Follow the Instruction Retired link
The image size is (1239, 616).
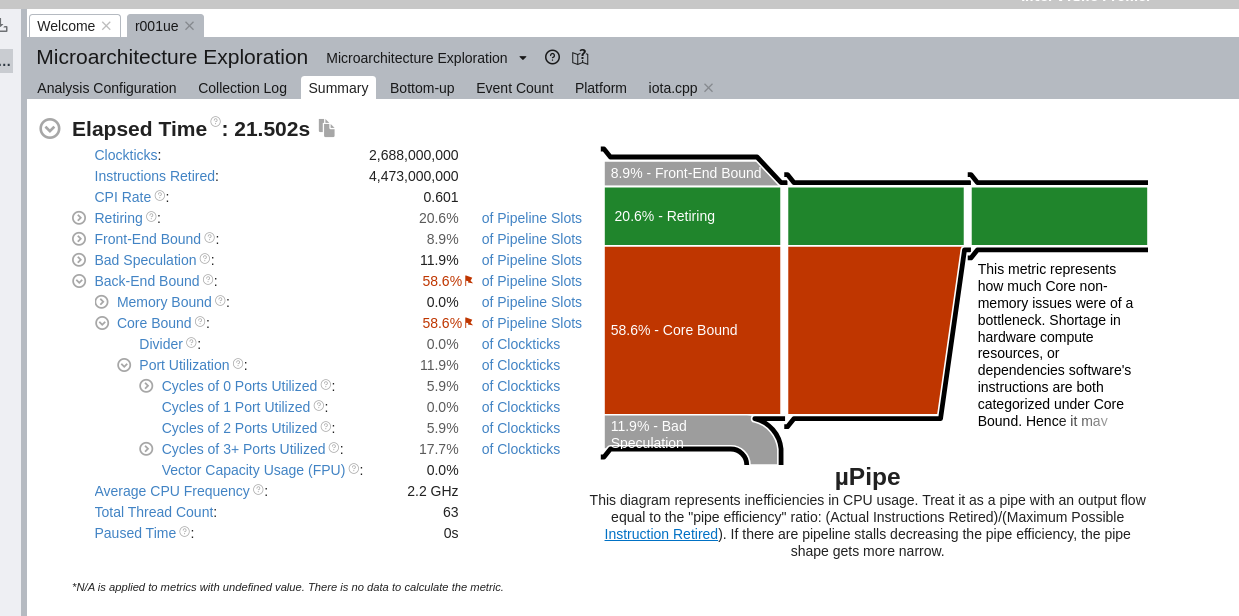661,534
